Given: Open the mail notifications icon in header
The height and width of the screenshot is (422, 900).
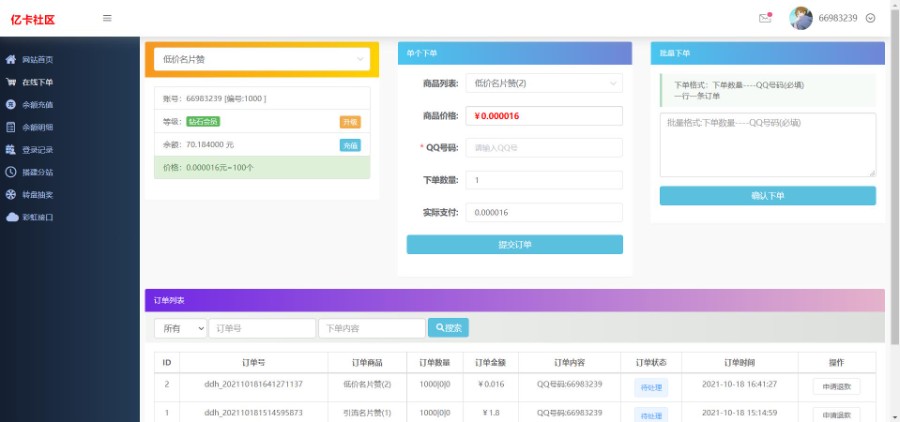Looking at the screenshot, I should click(765, 18).
